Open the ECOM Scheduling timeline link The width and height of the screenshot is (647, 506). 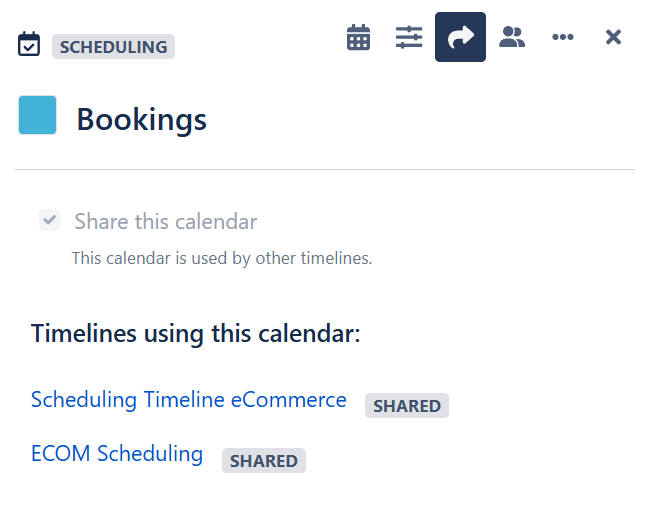pyautogui.click(x=117, y=454)
